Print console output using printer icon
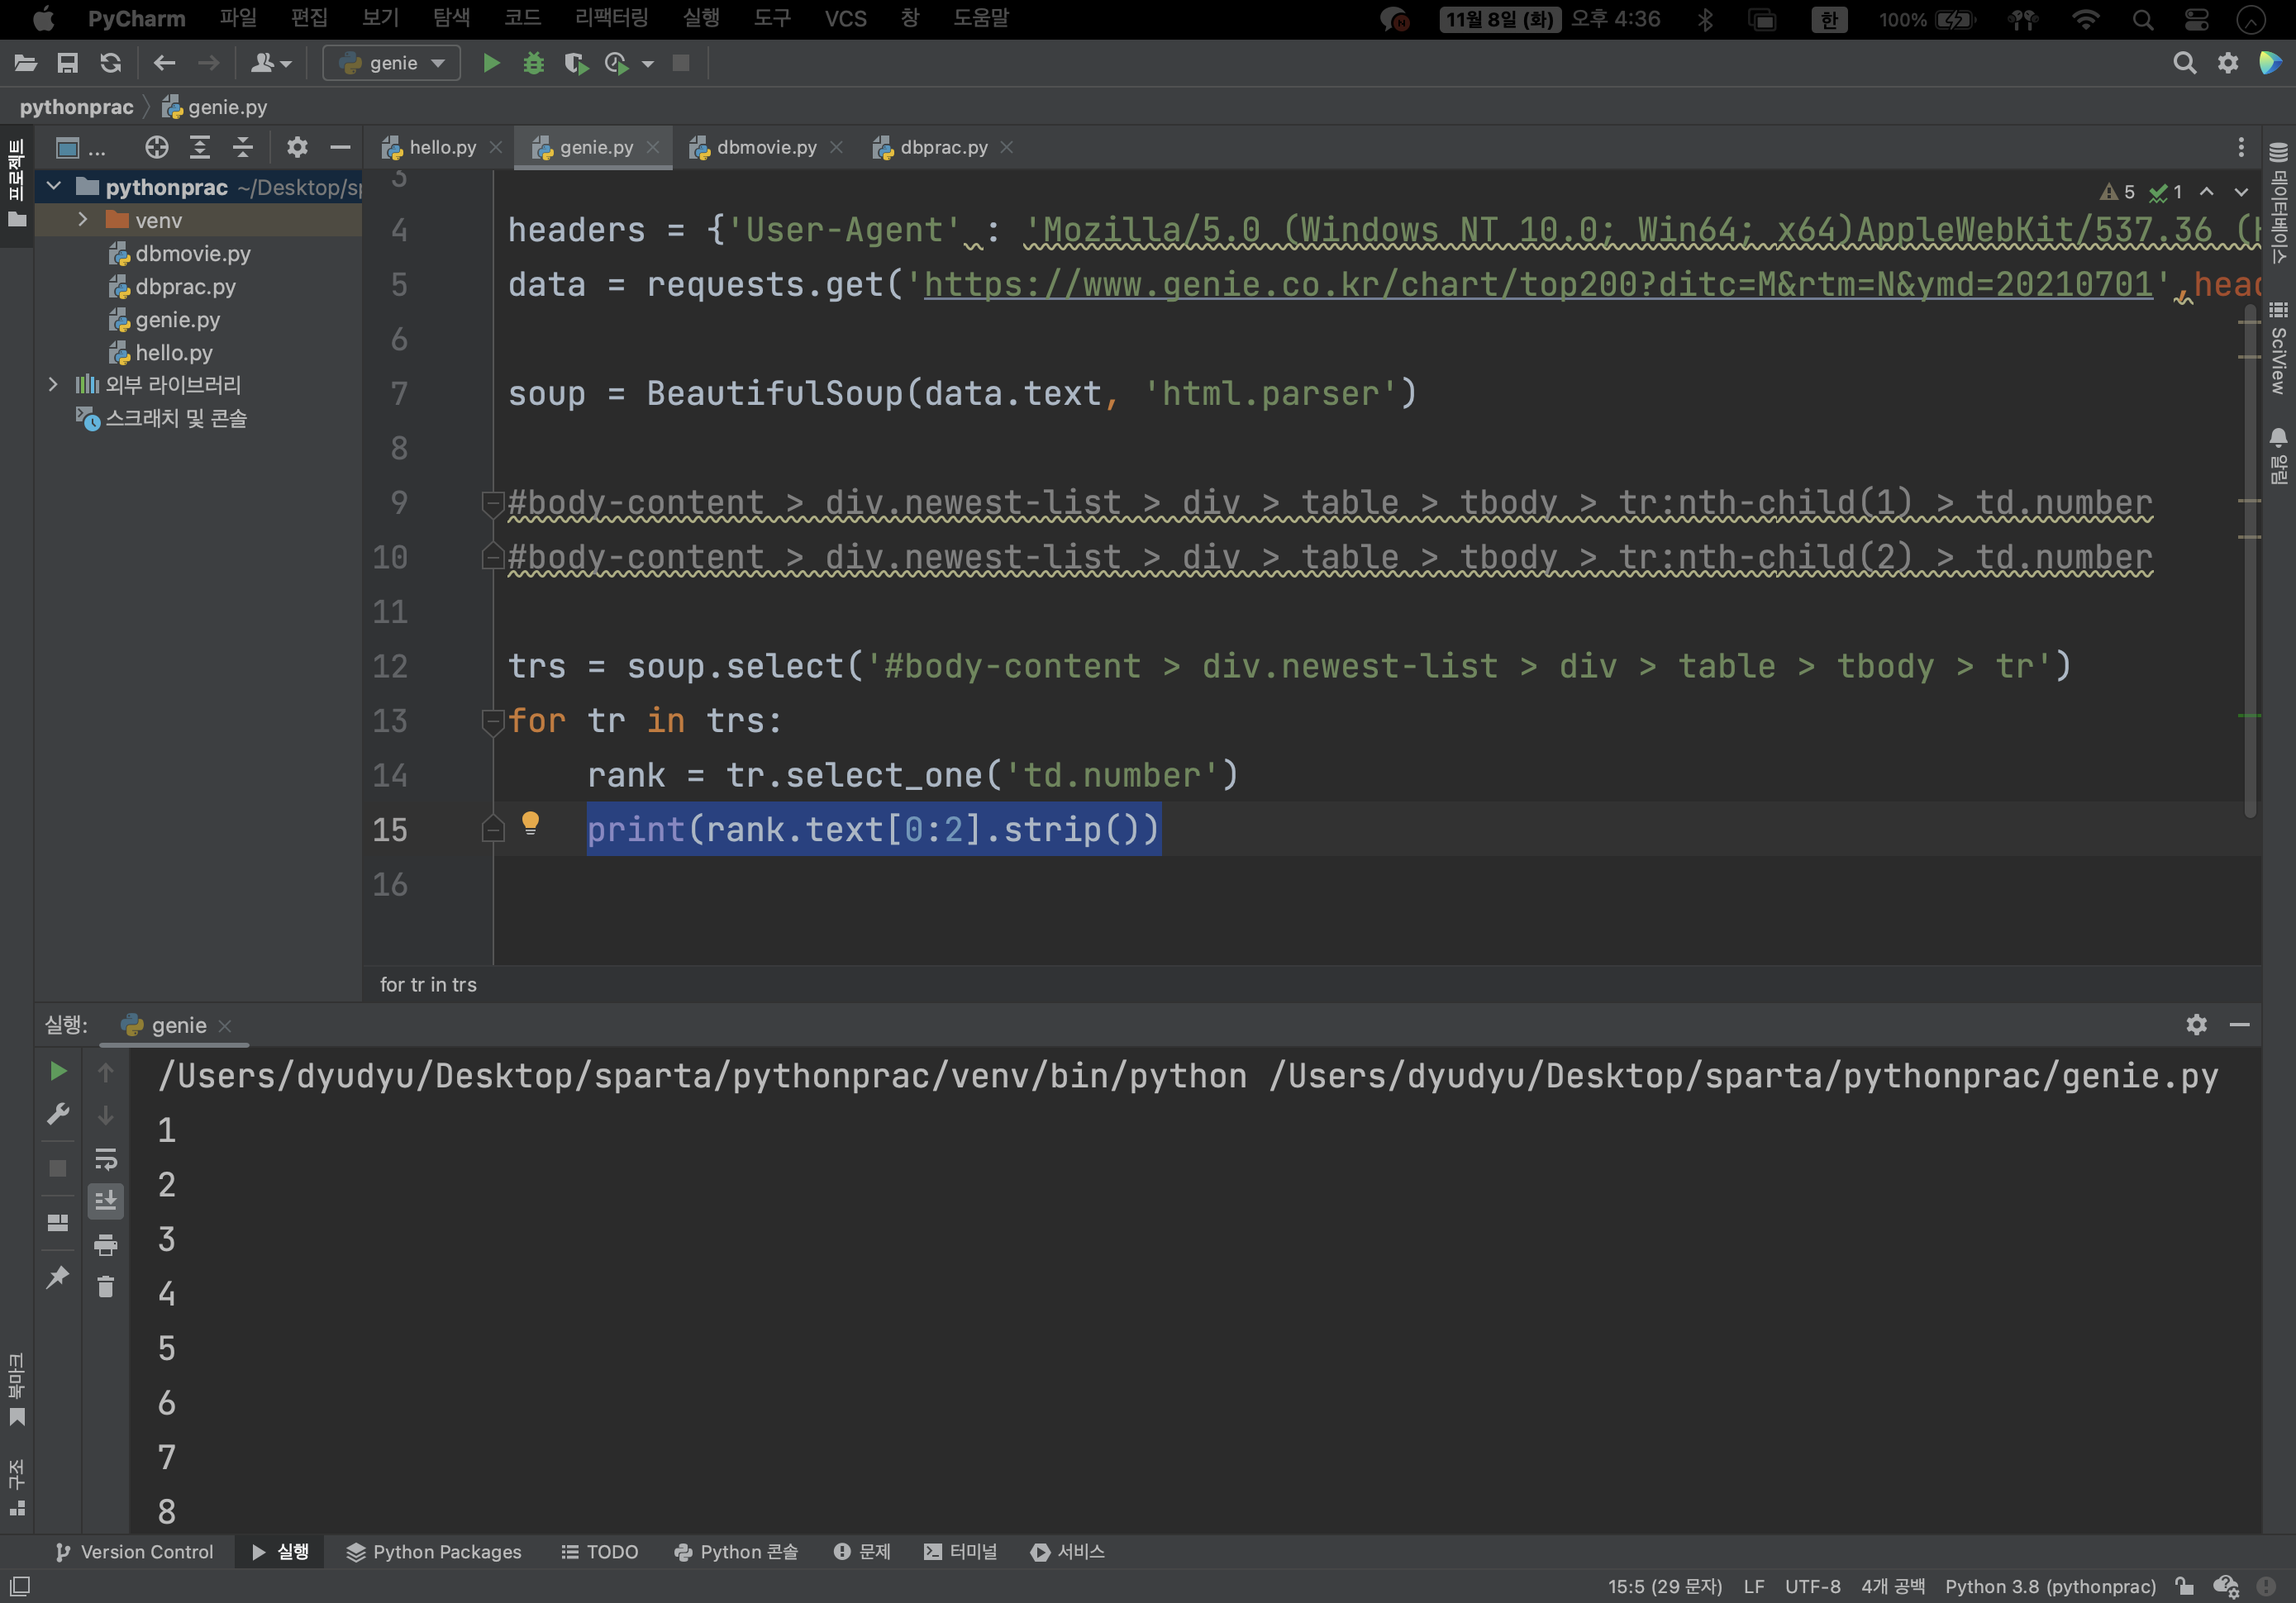The height and width of the screenshot is (1603, 2296). click(105, 1244)
